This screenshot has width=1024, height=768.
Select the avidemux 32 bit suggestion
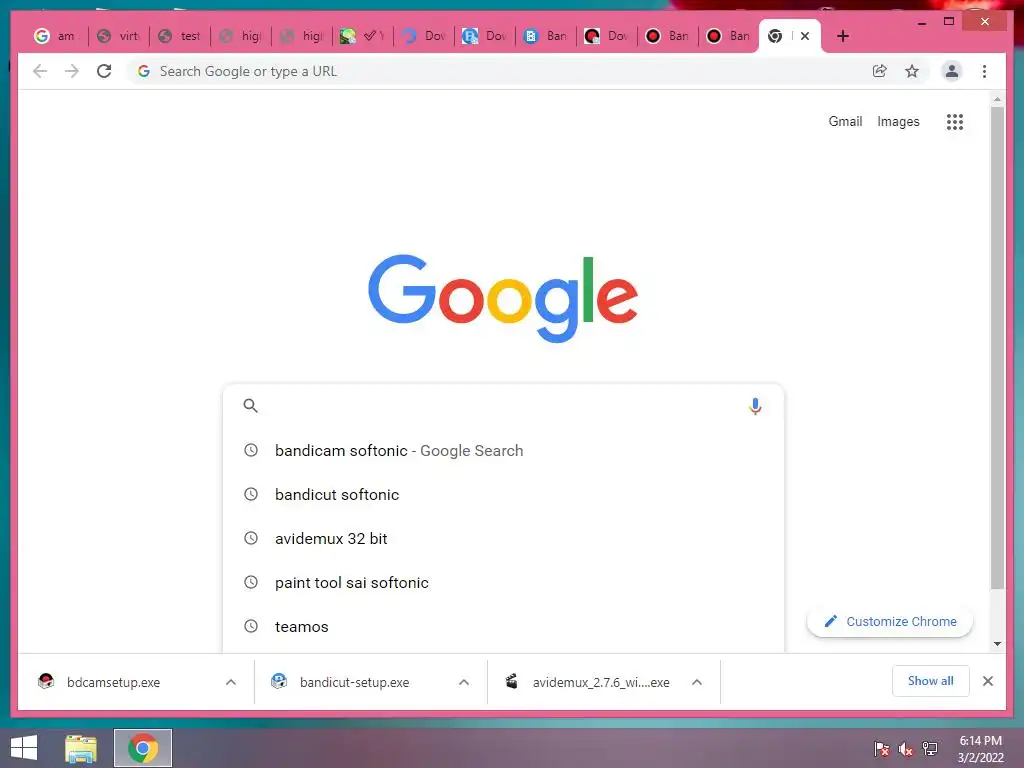[x=503, y=538]
